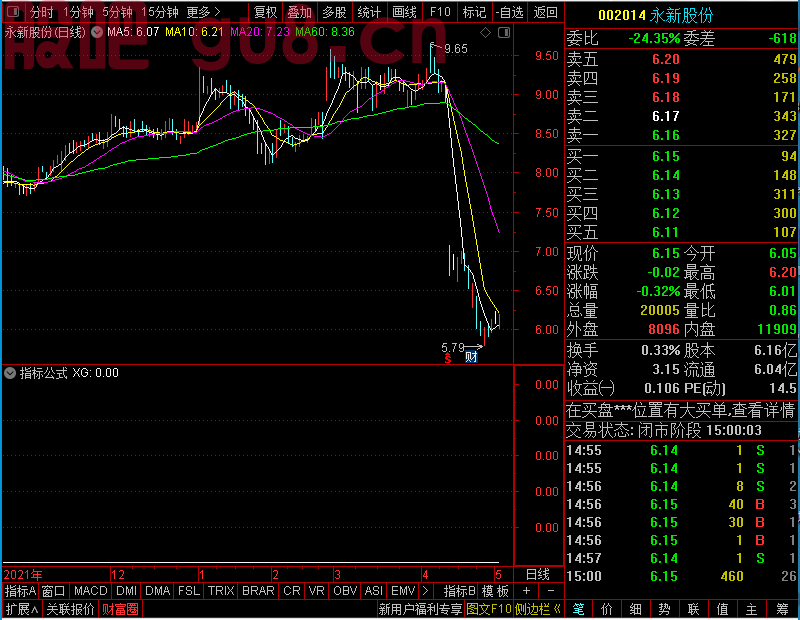This screenshot has height=620, width=800.
Task: Click the 002014 永新股份 stock title
Action: click(655, 15)
